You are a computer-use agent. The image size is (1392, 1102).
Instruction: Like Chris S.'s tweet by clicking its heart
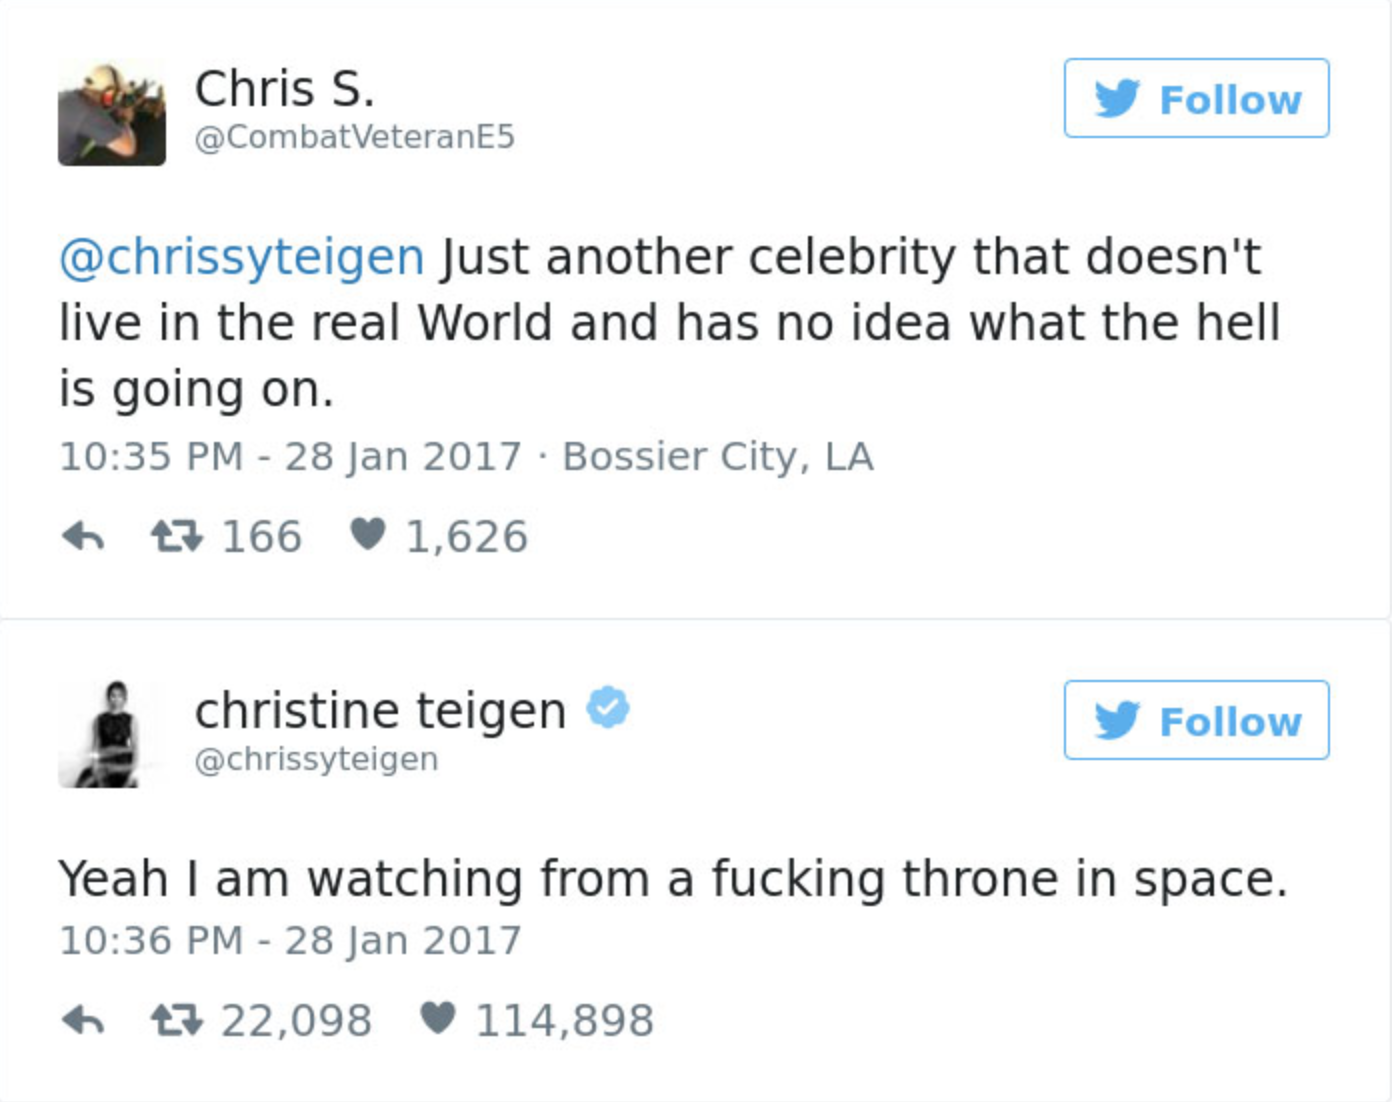(x=369, y=536)
